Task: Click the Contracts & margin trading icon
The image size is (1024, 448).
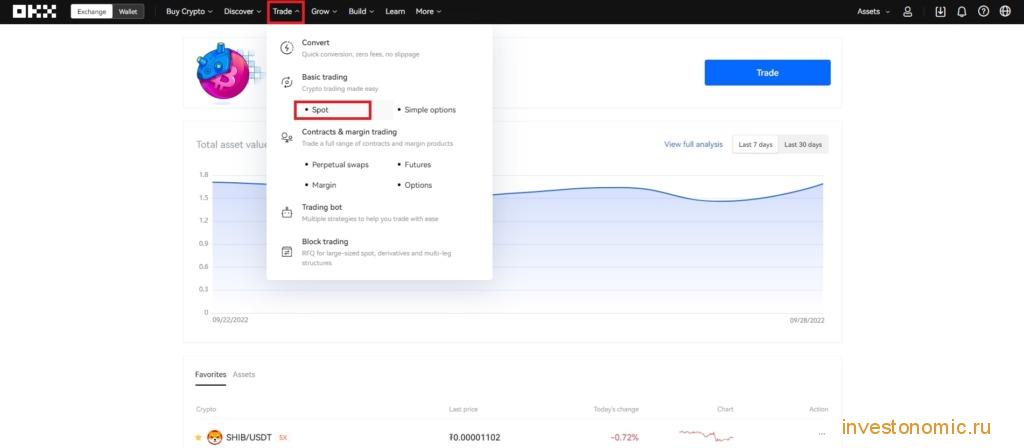Action: (x=286, y=137)
